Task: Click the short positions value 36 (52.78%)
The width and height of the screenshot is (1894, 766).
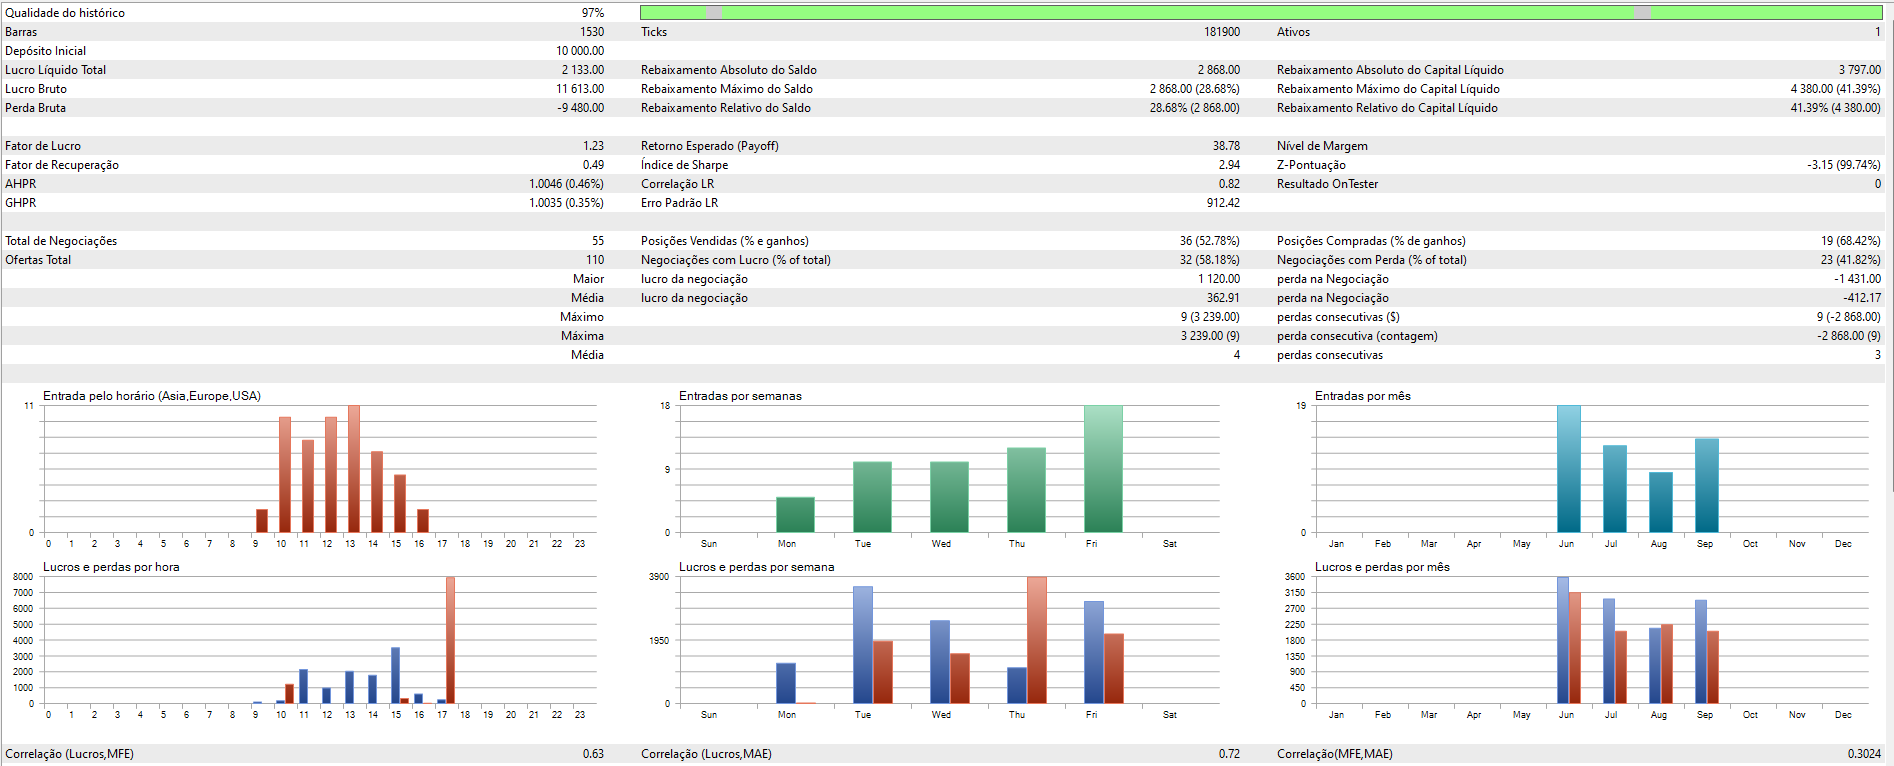Action: point(1210,241)
